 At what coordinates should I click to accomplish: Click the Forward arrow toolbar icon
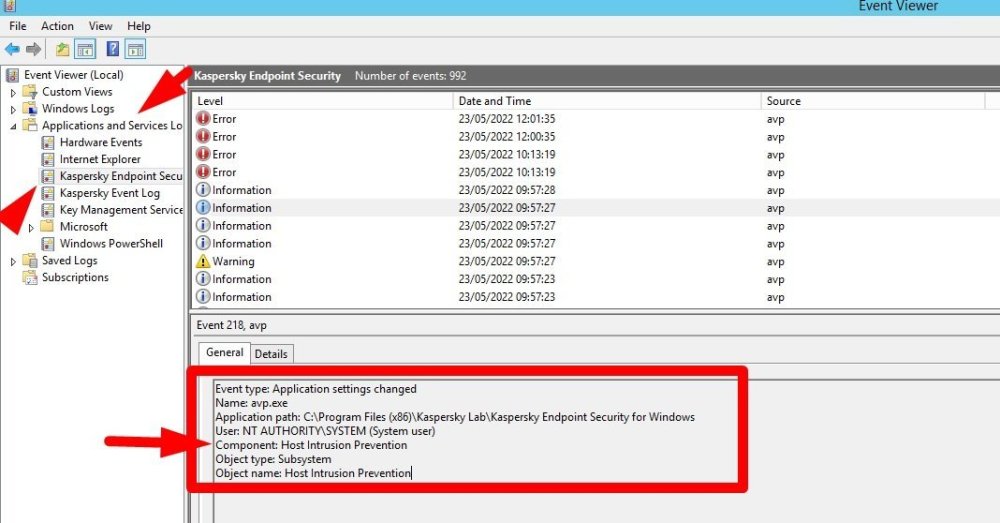coord(33,49)
